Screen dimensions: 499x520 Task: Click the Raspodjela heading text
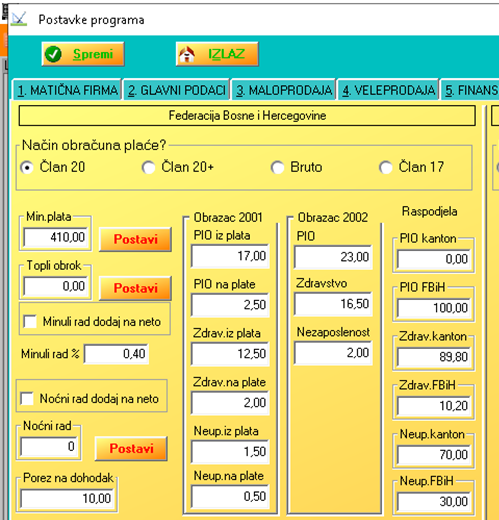point(429,211)
